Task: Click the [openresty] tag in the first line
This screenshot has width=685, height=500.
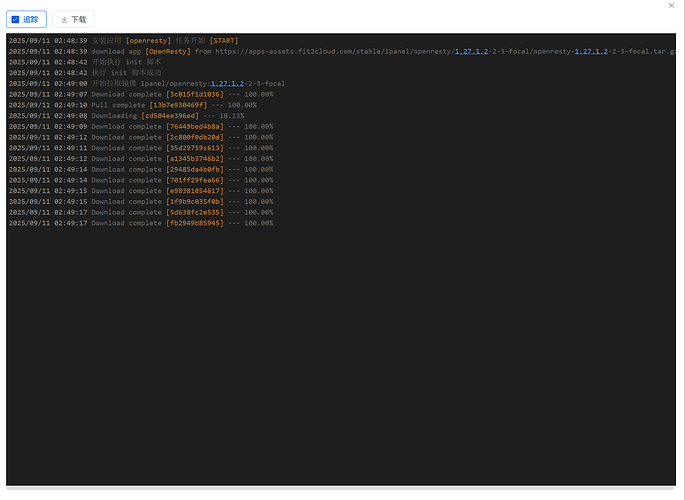Action: 149,41
